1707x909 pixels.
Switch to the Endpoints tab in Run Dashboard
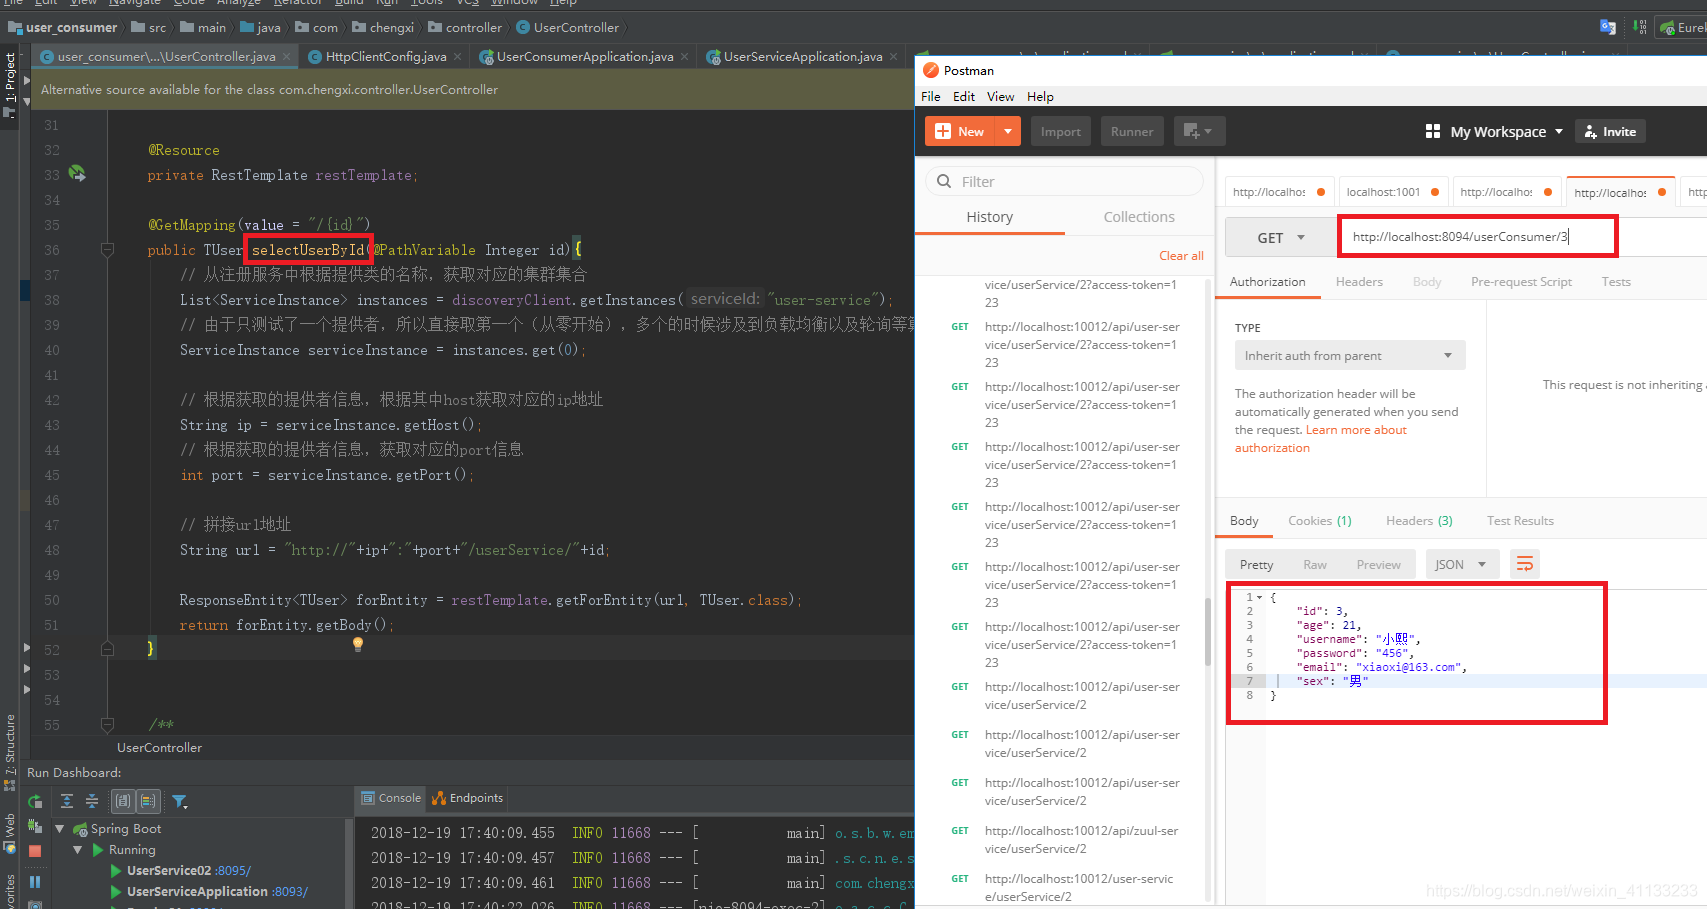click(467, 798)
